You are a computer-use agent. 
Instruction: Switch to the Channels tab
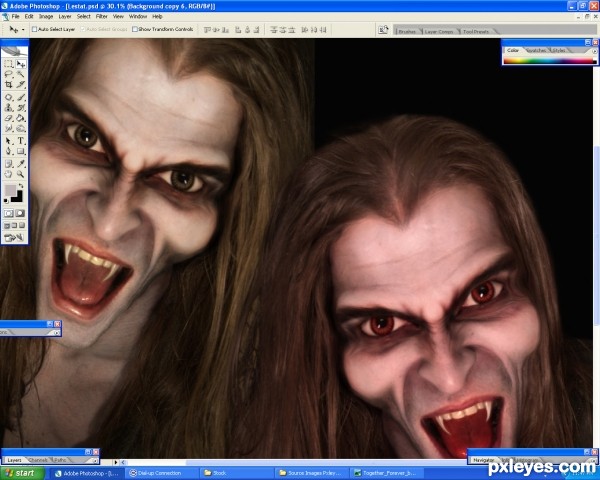pyautogui.click(x=38, y=460)
